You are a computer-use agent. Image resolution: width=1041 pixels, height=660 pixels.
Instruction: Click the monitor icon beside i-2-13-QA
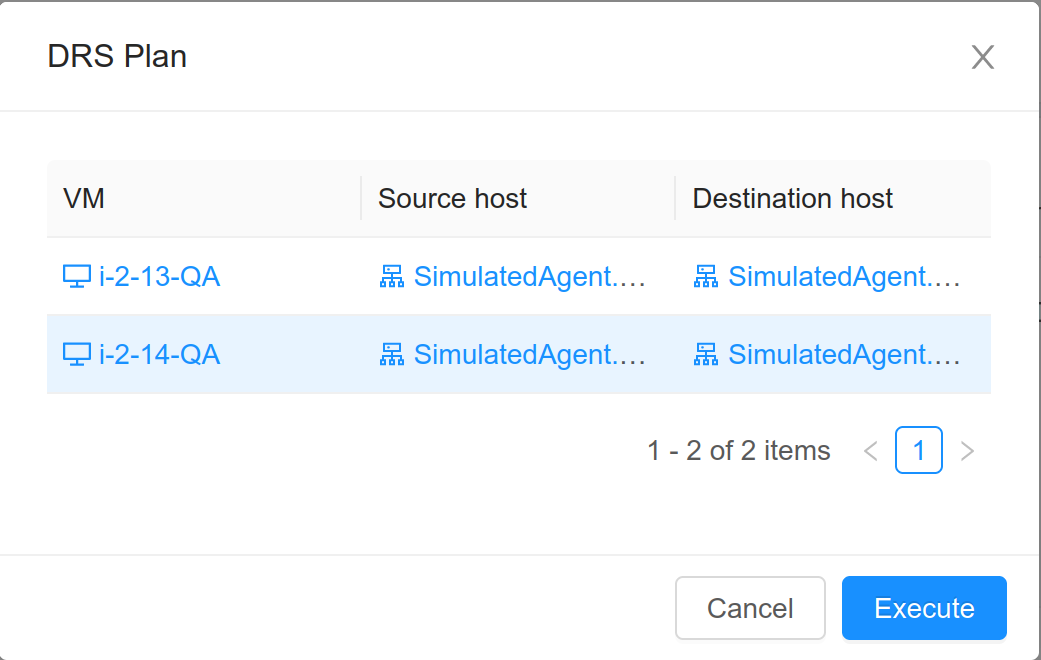77,277
